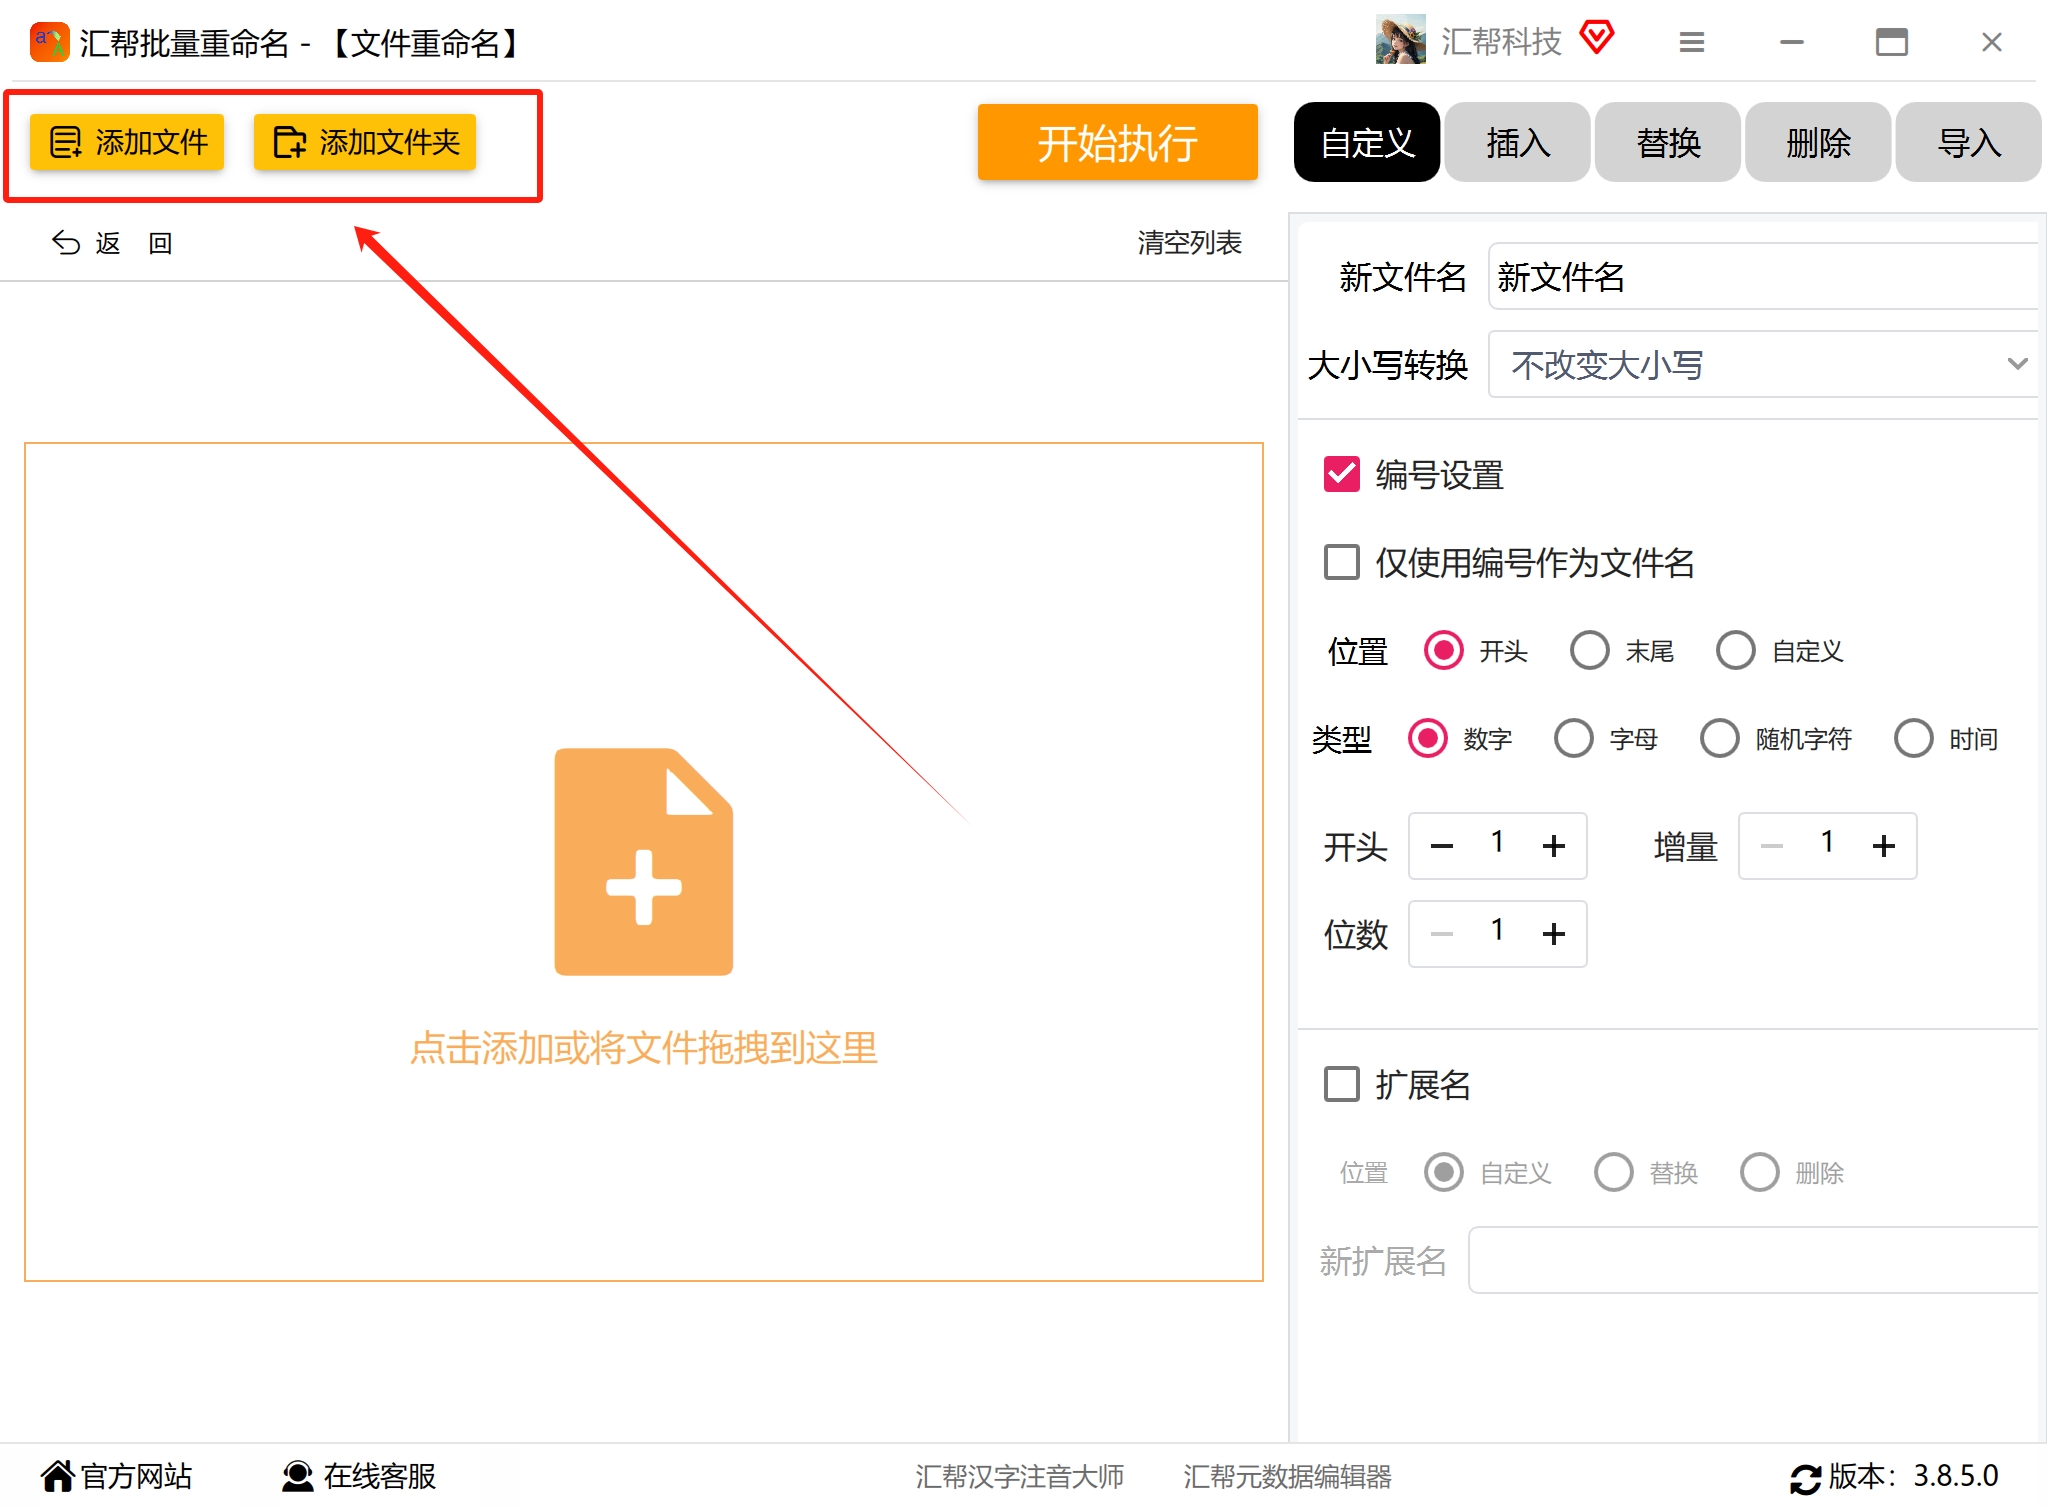The width and height of the screenshot is (2047, 1509).
Task: Open 汇帮元数据编辑器 link
Action: click(1287, 1477)
